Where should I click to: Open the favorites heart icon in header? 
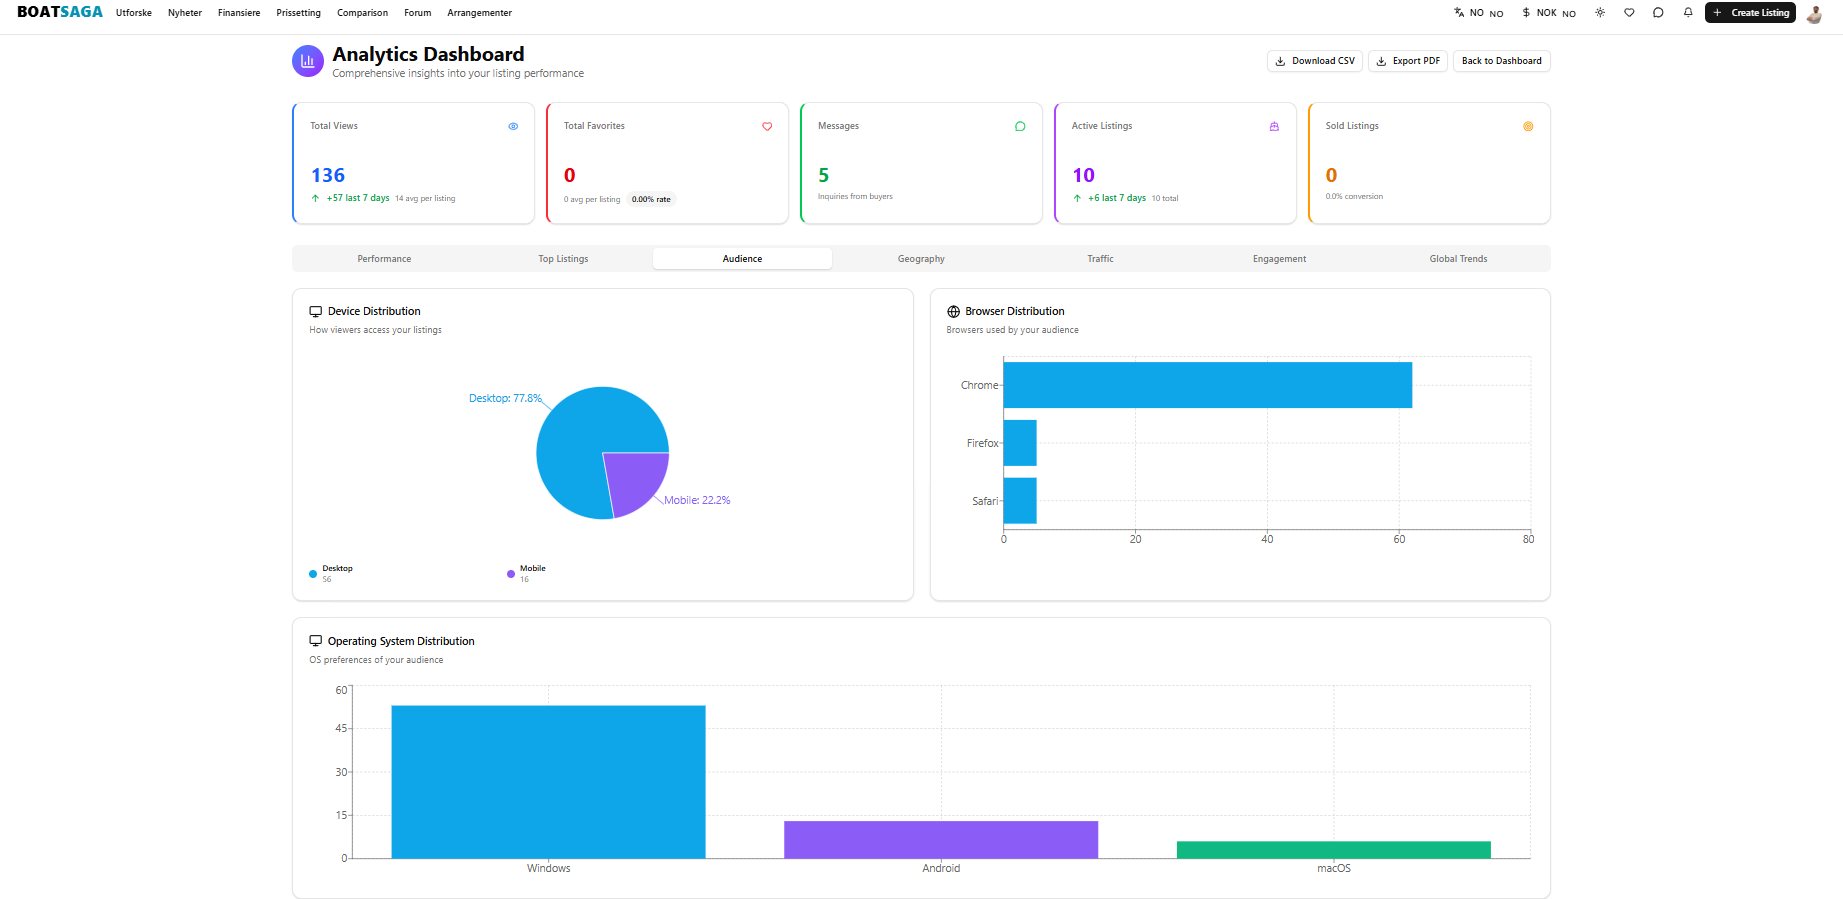(1629, 13)
